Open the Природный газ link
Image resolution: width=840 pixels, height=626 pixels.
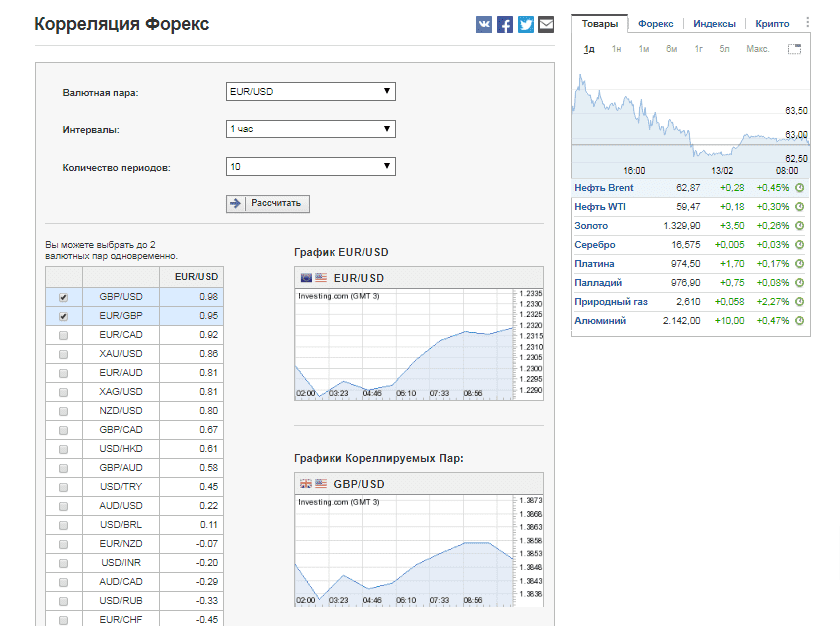[610, 302]
